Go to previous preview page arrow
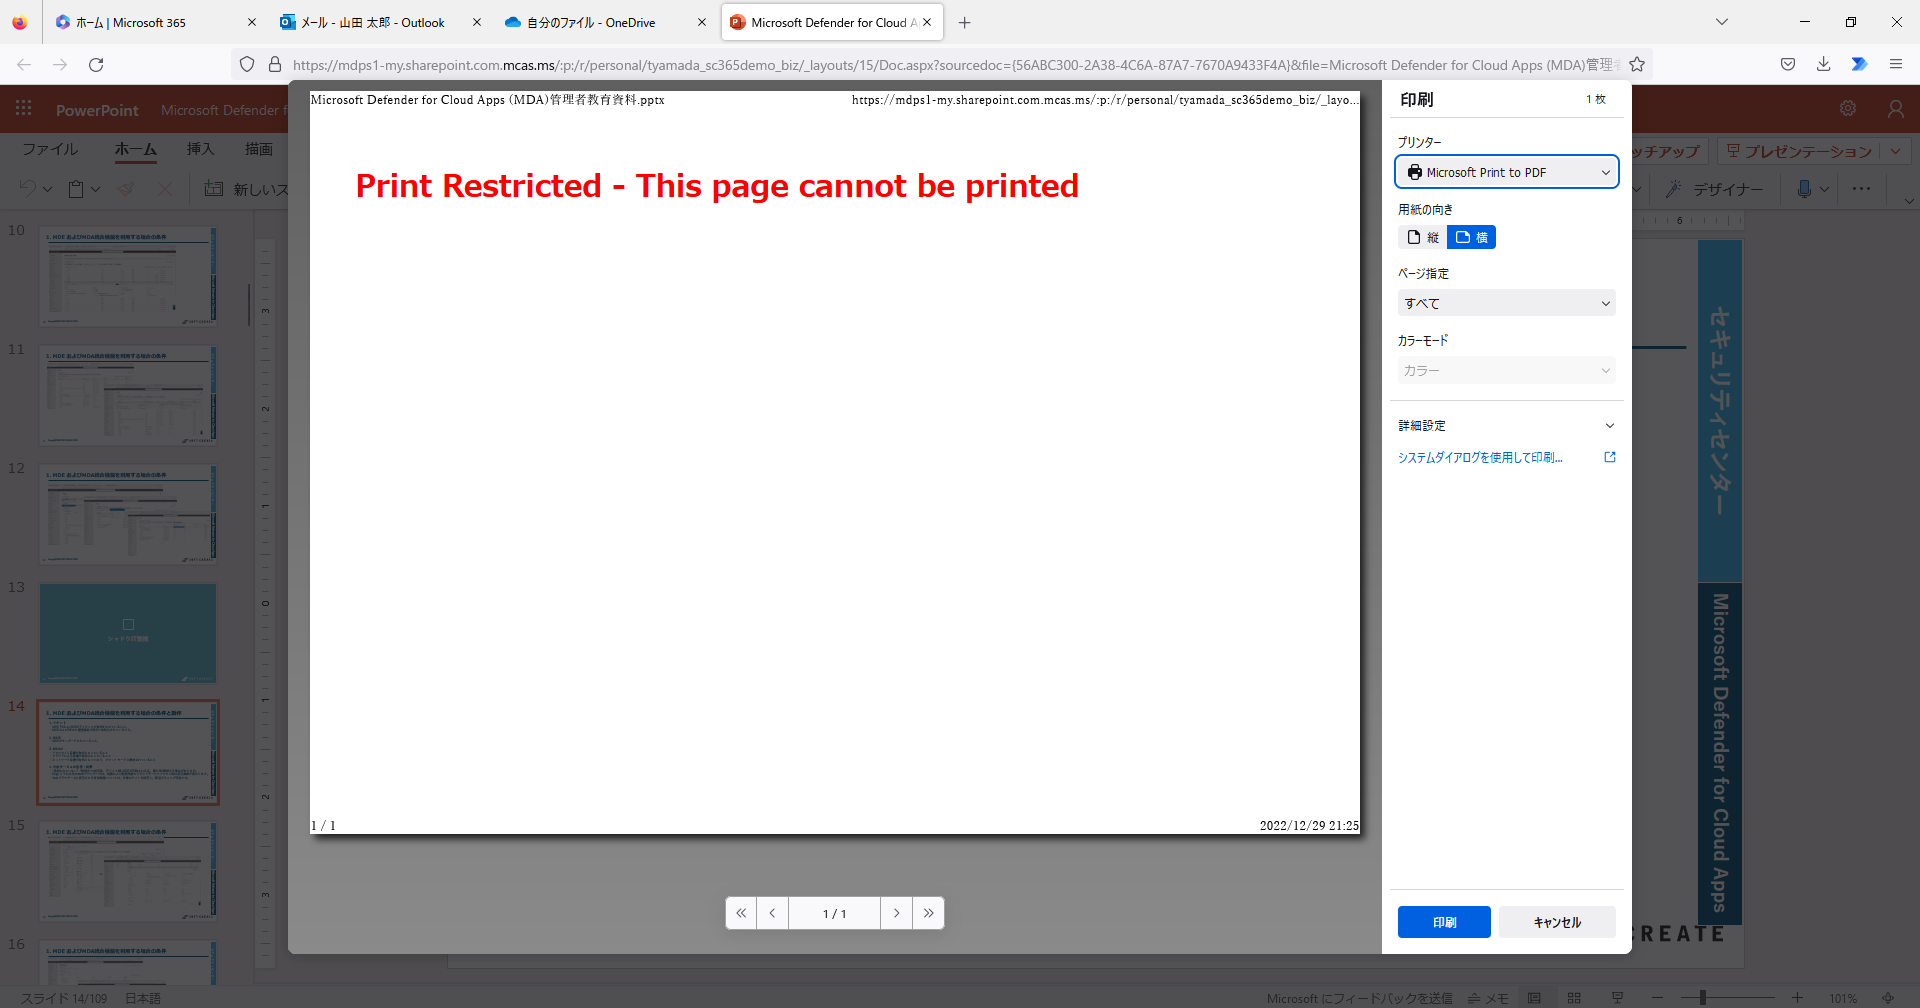 [x=772, y=913]
